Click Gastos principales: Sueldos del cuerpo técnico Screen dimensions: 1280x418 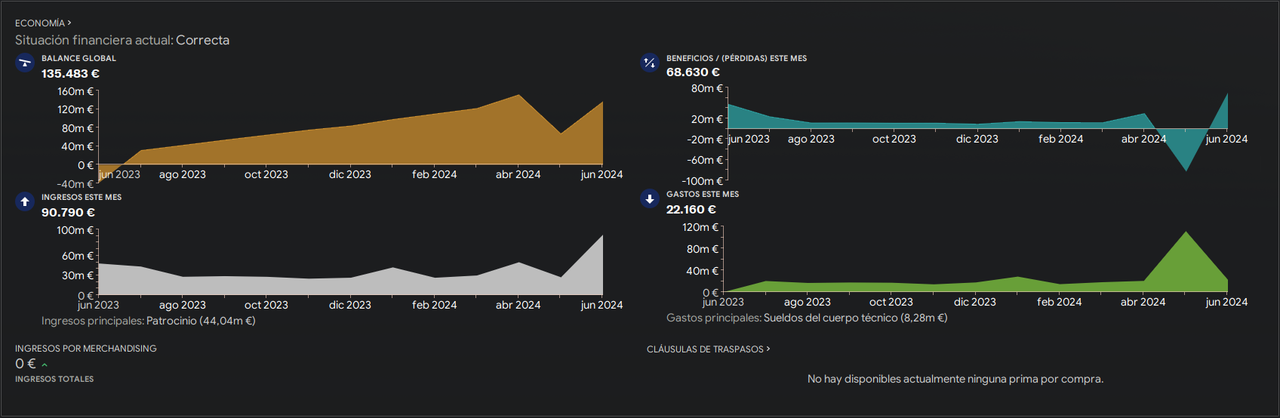806,318
